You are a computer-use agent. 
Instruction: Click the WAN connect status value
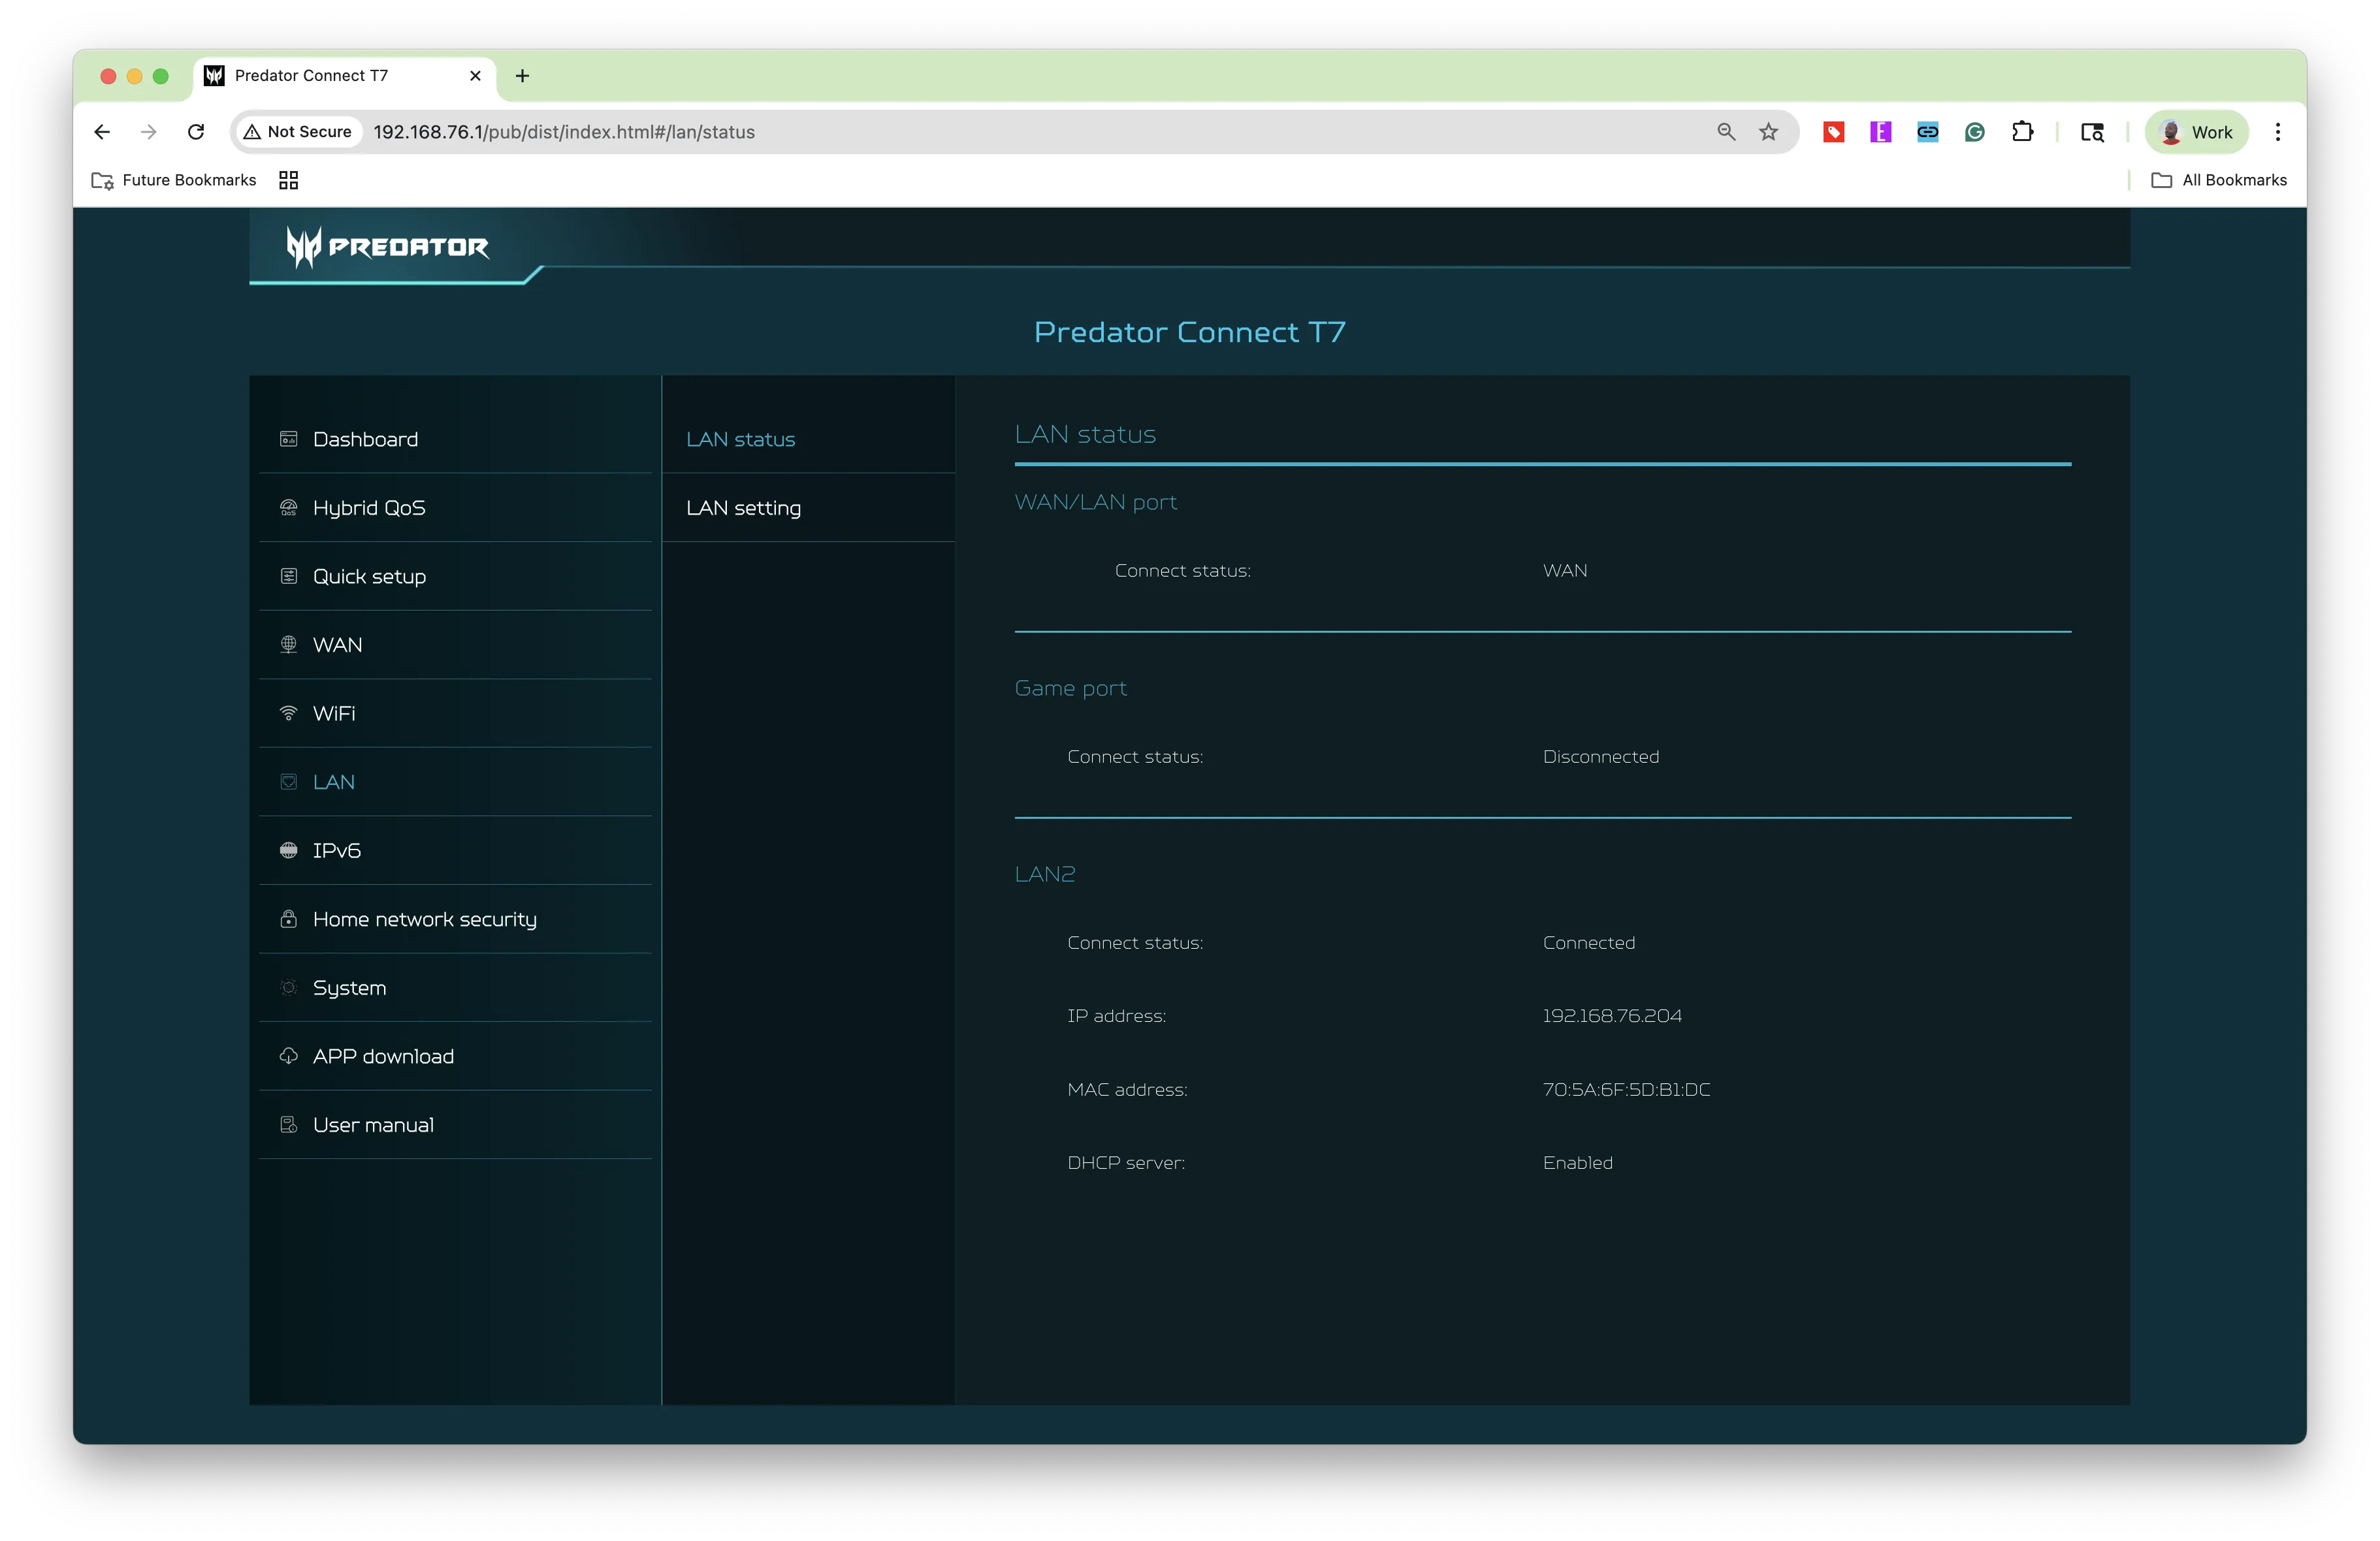click(1564, 571)
